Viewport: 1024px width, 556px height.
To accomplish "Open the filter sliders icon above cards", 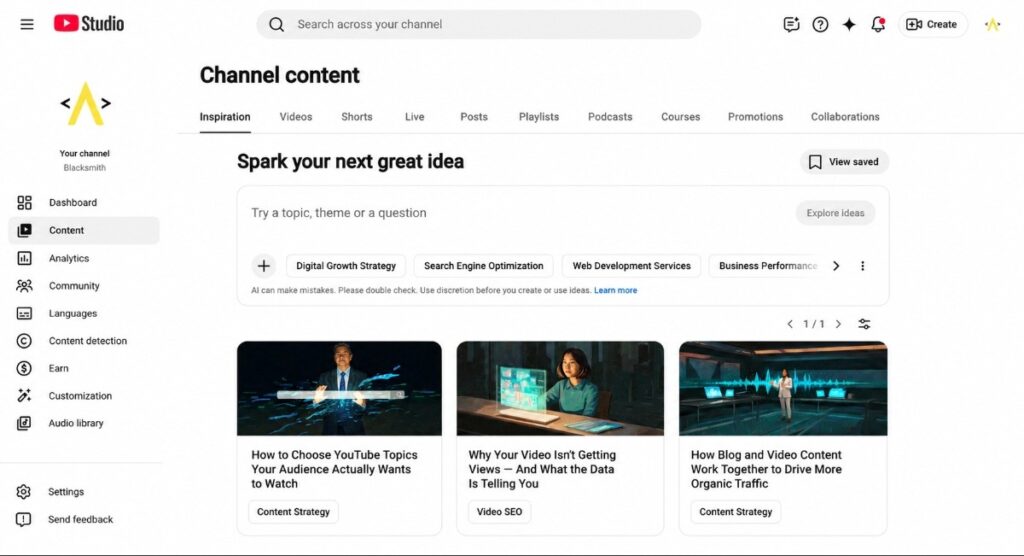I will pyautogui.click(x=864, y=324).
